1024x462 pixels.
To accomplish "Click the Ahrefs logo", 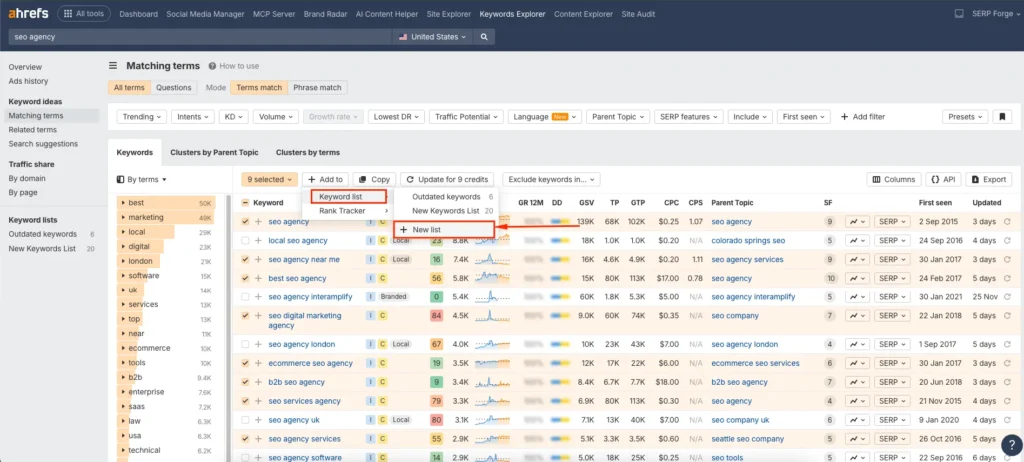I will click(29, 14).
